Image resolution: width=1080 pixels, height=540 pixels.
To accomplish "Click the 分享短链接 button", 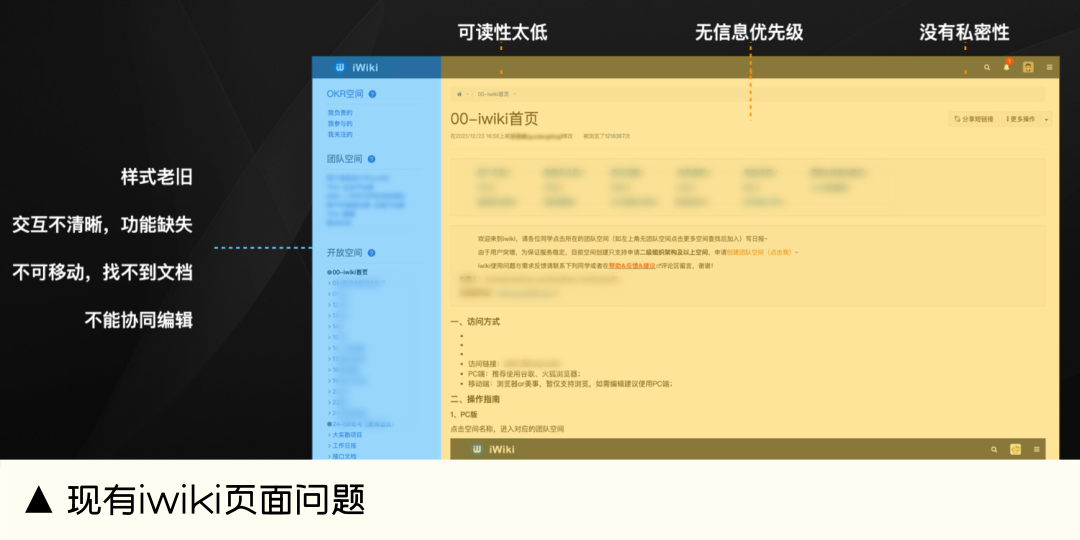I will (x=974, y=119).
